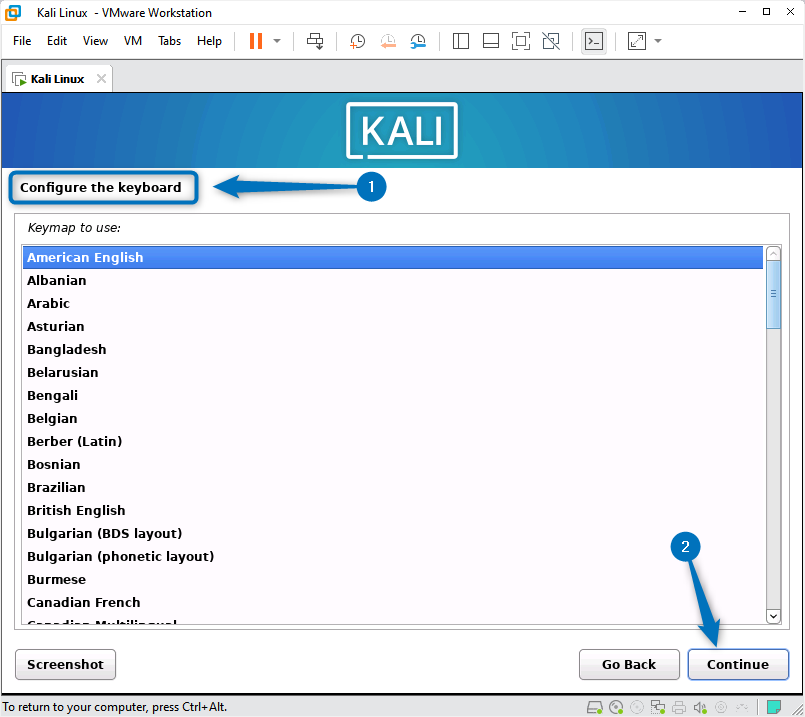The height and width of the screenshot is (717, 805).
Task: Click the hard disk status icon
Action: (x=595, y=706)
